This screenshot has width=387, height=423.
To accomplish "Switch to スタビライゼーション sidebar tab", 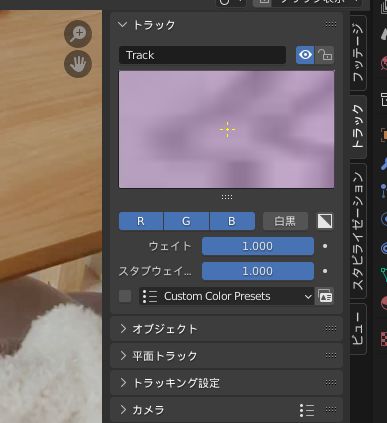I will (358, 231).
